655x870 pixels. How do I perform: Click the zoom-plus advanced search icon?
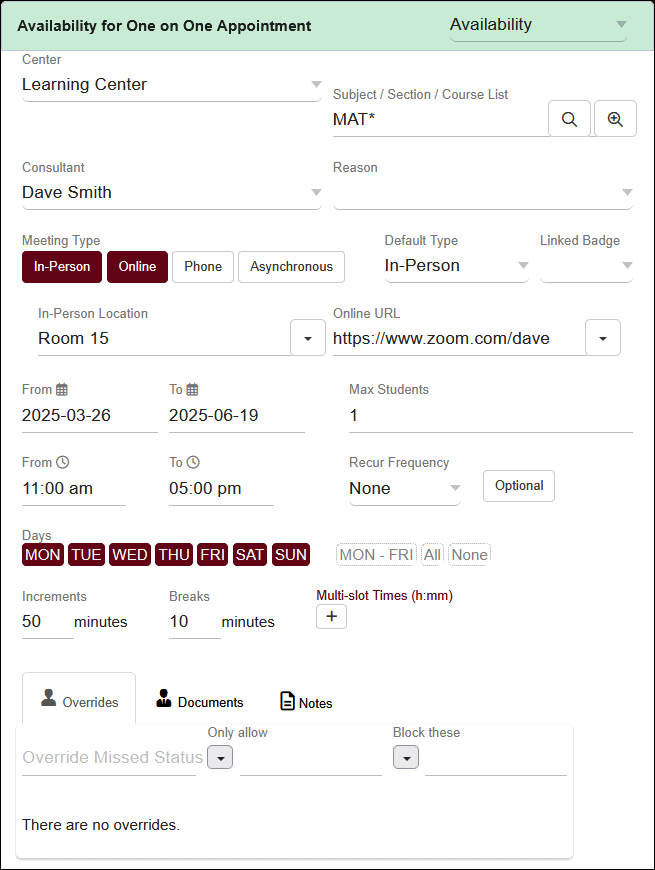(x=615, y=119)
